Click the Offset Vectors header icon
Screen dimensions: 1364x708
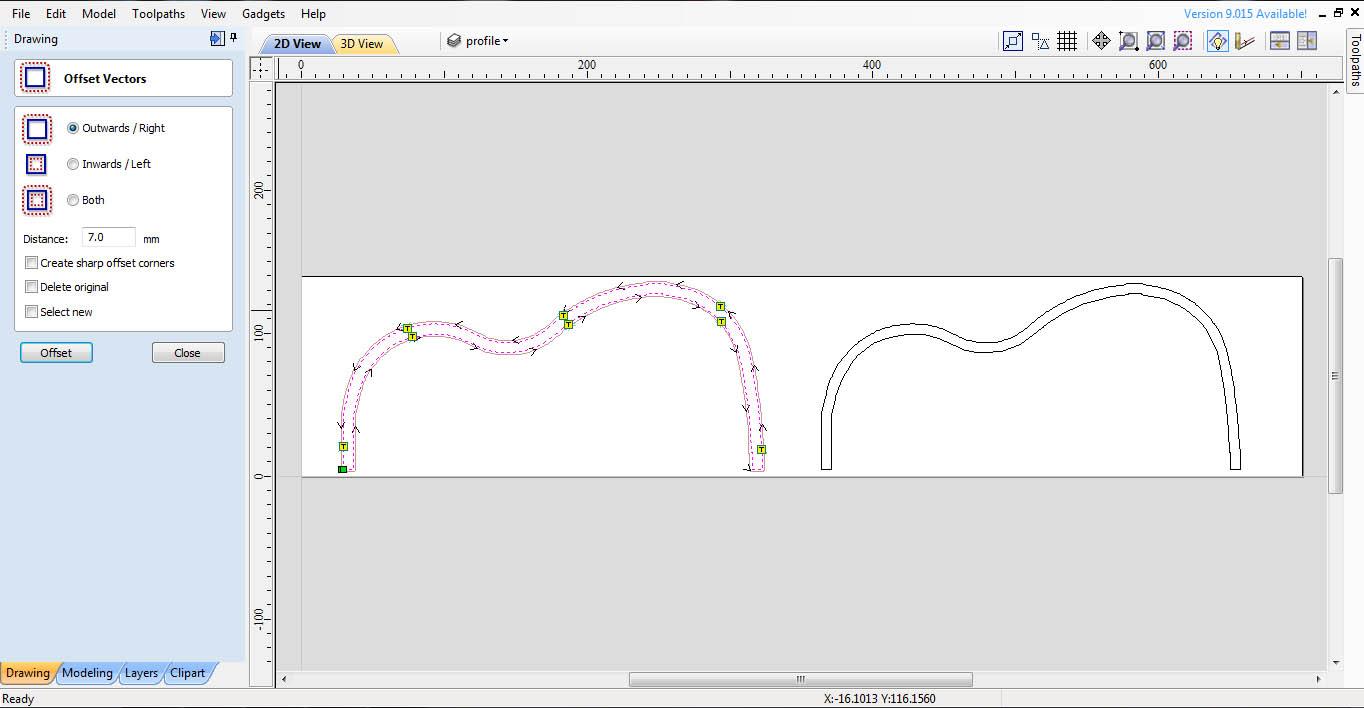coord(36,78)
